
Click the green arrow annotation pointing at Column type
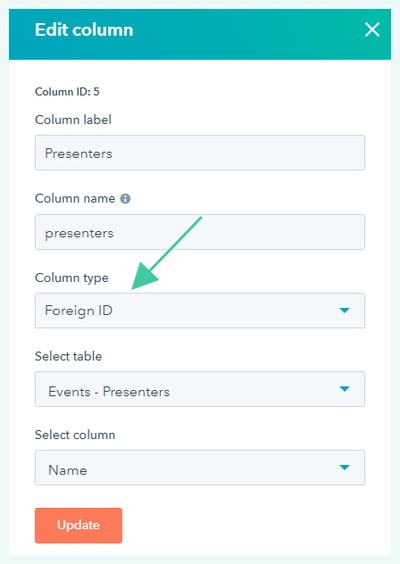click(x=167, y=253)
